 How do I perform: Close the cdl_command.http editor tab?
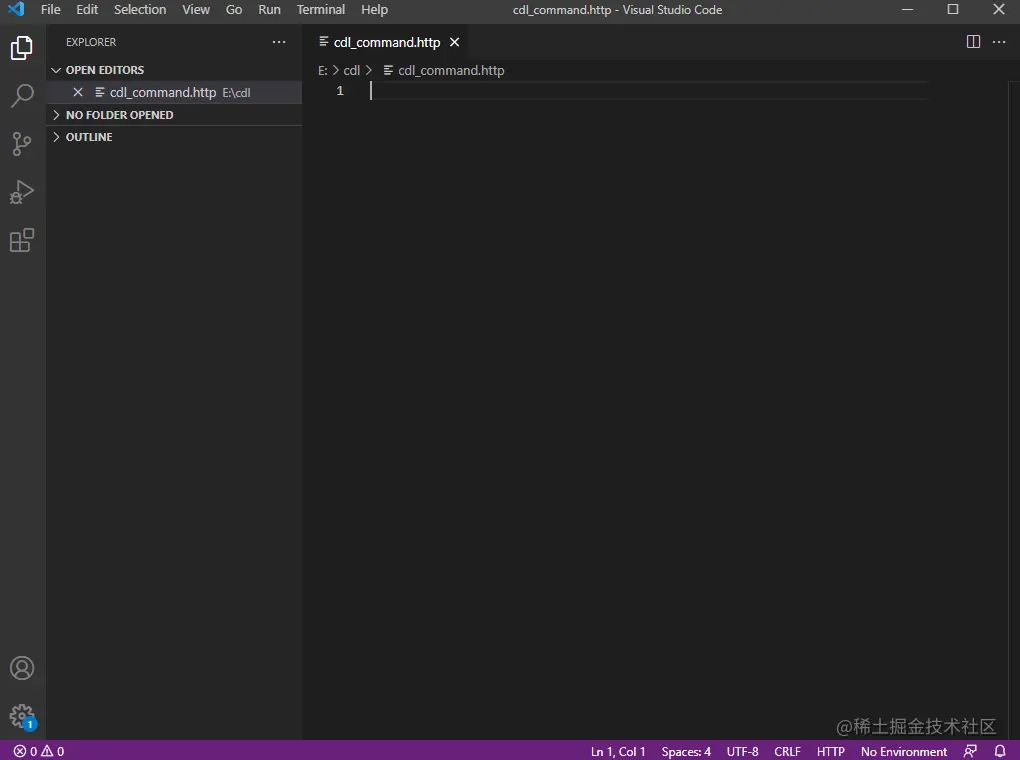click(454, 42)
